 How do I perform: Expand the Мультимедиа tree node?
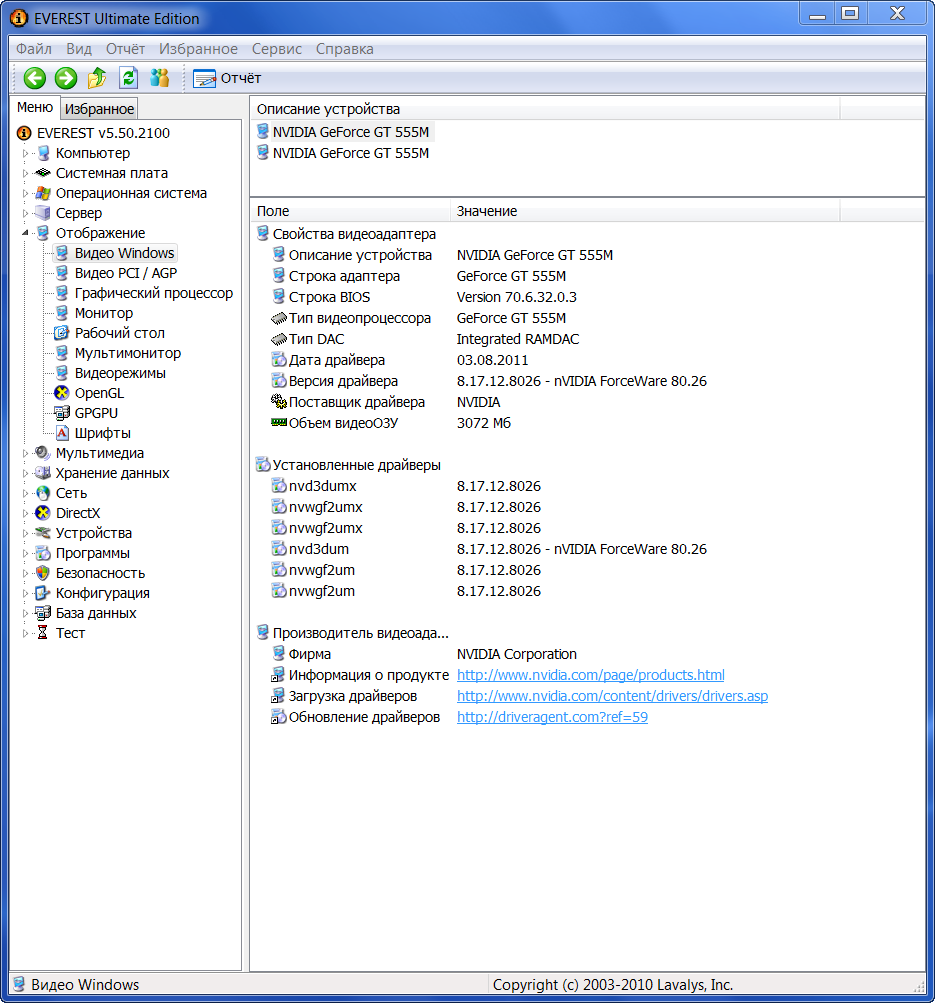click(x=26, y=453)
